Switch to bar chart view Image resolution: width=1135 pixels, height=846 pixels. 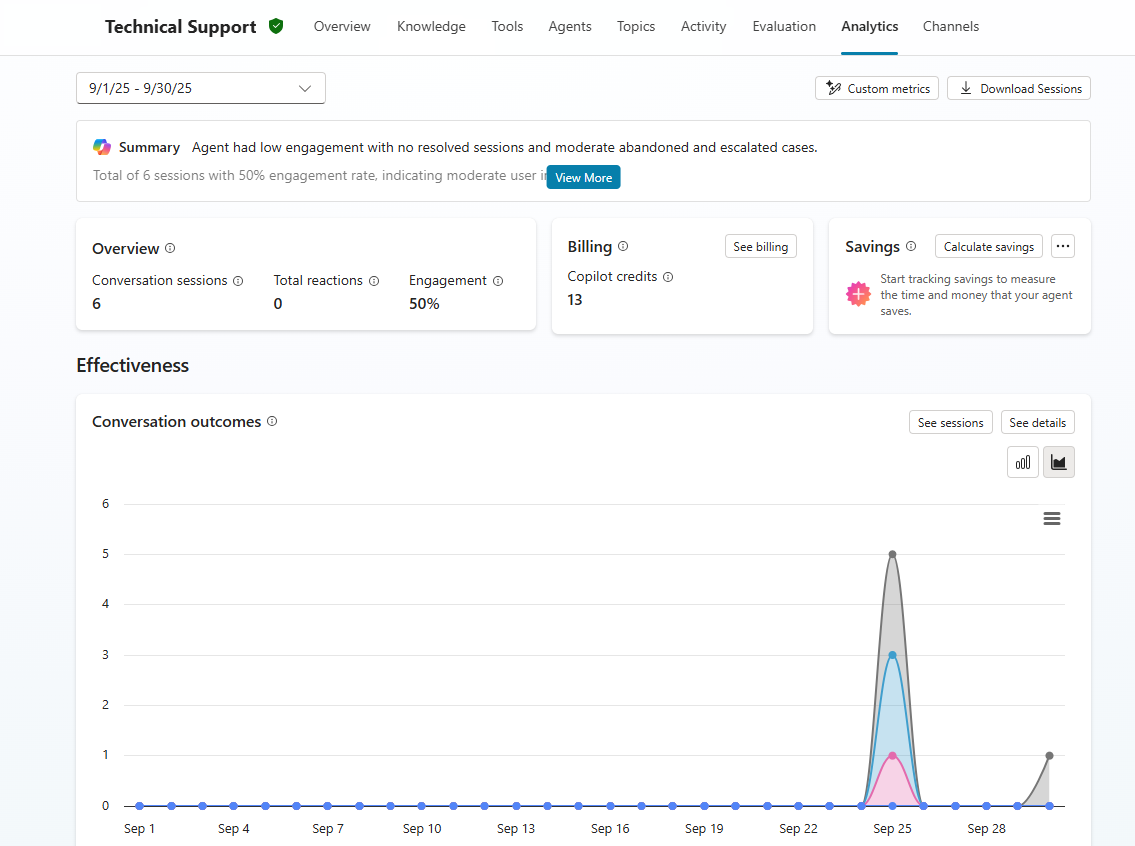1023,462
